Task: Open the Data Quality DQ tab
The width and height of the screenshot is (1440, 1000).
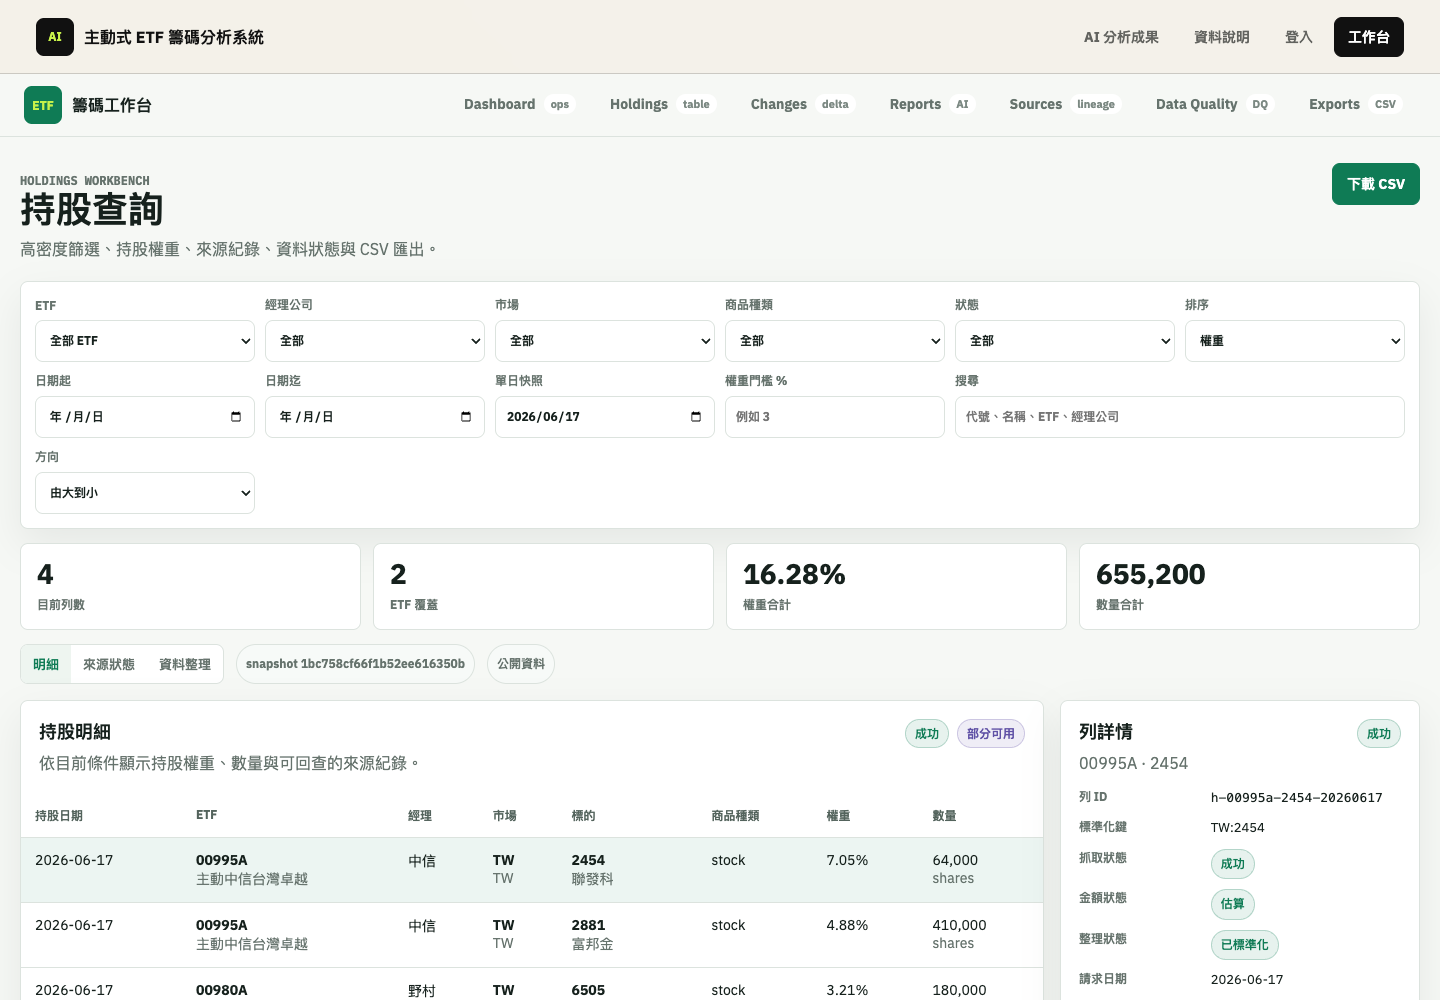Action: click(1214, 104)
